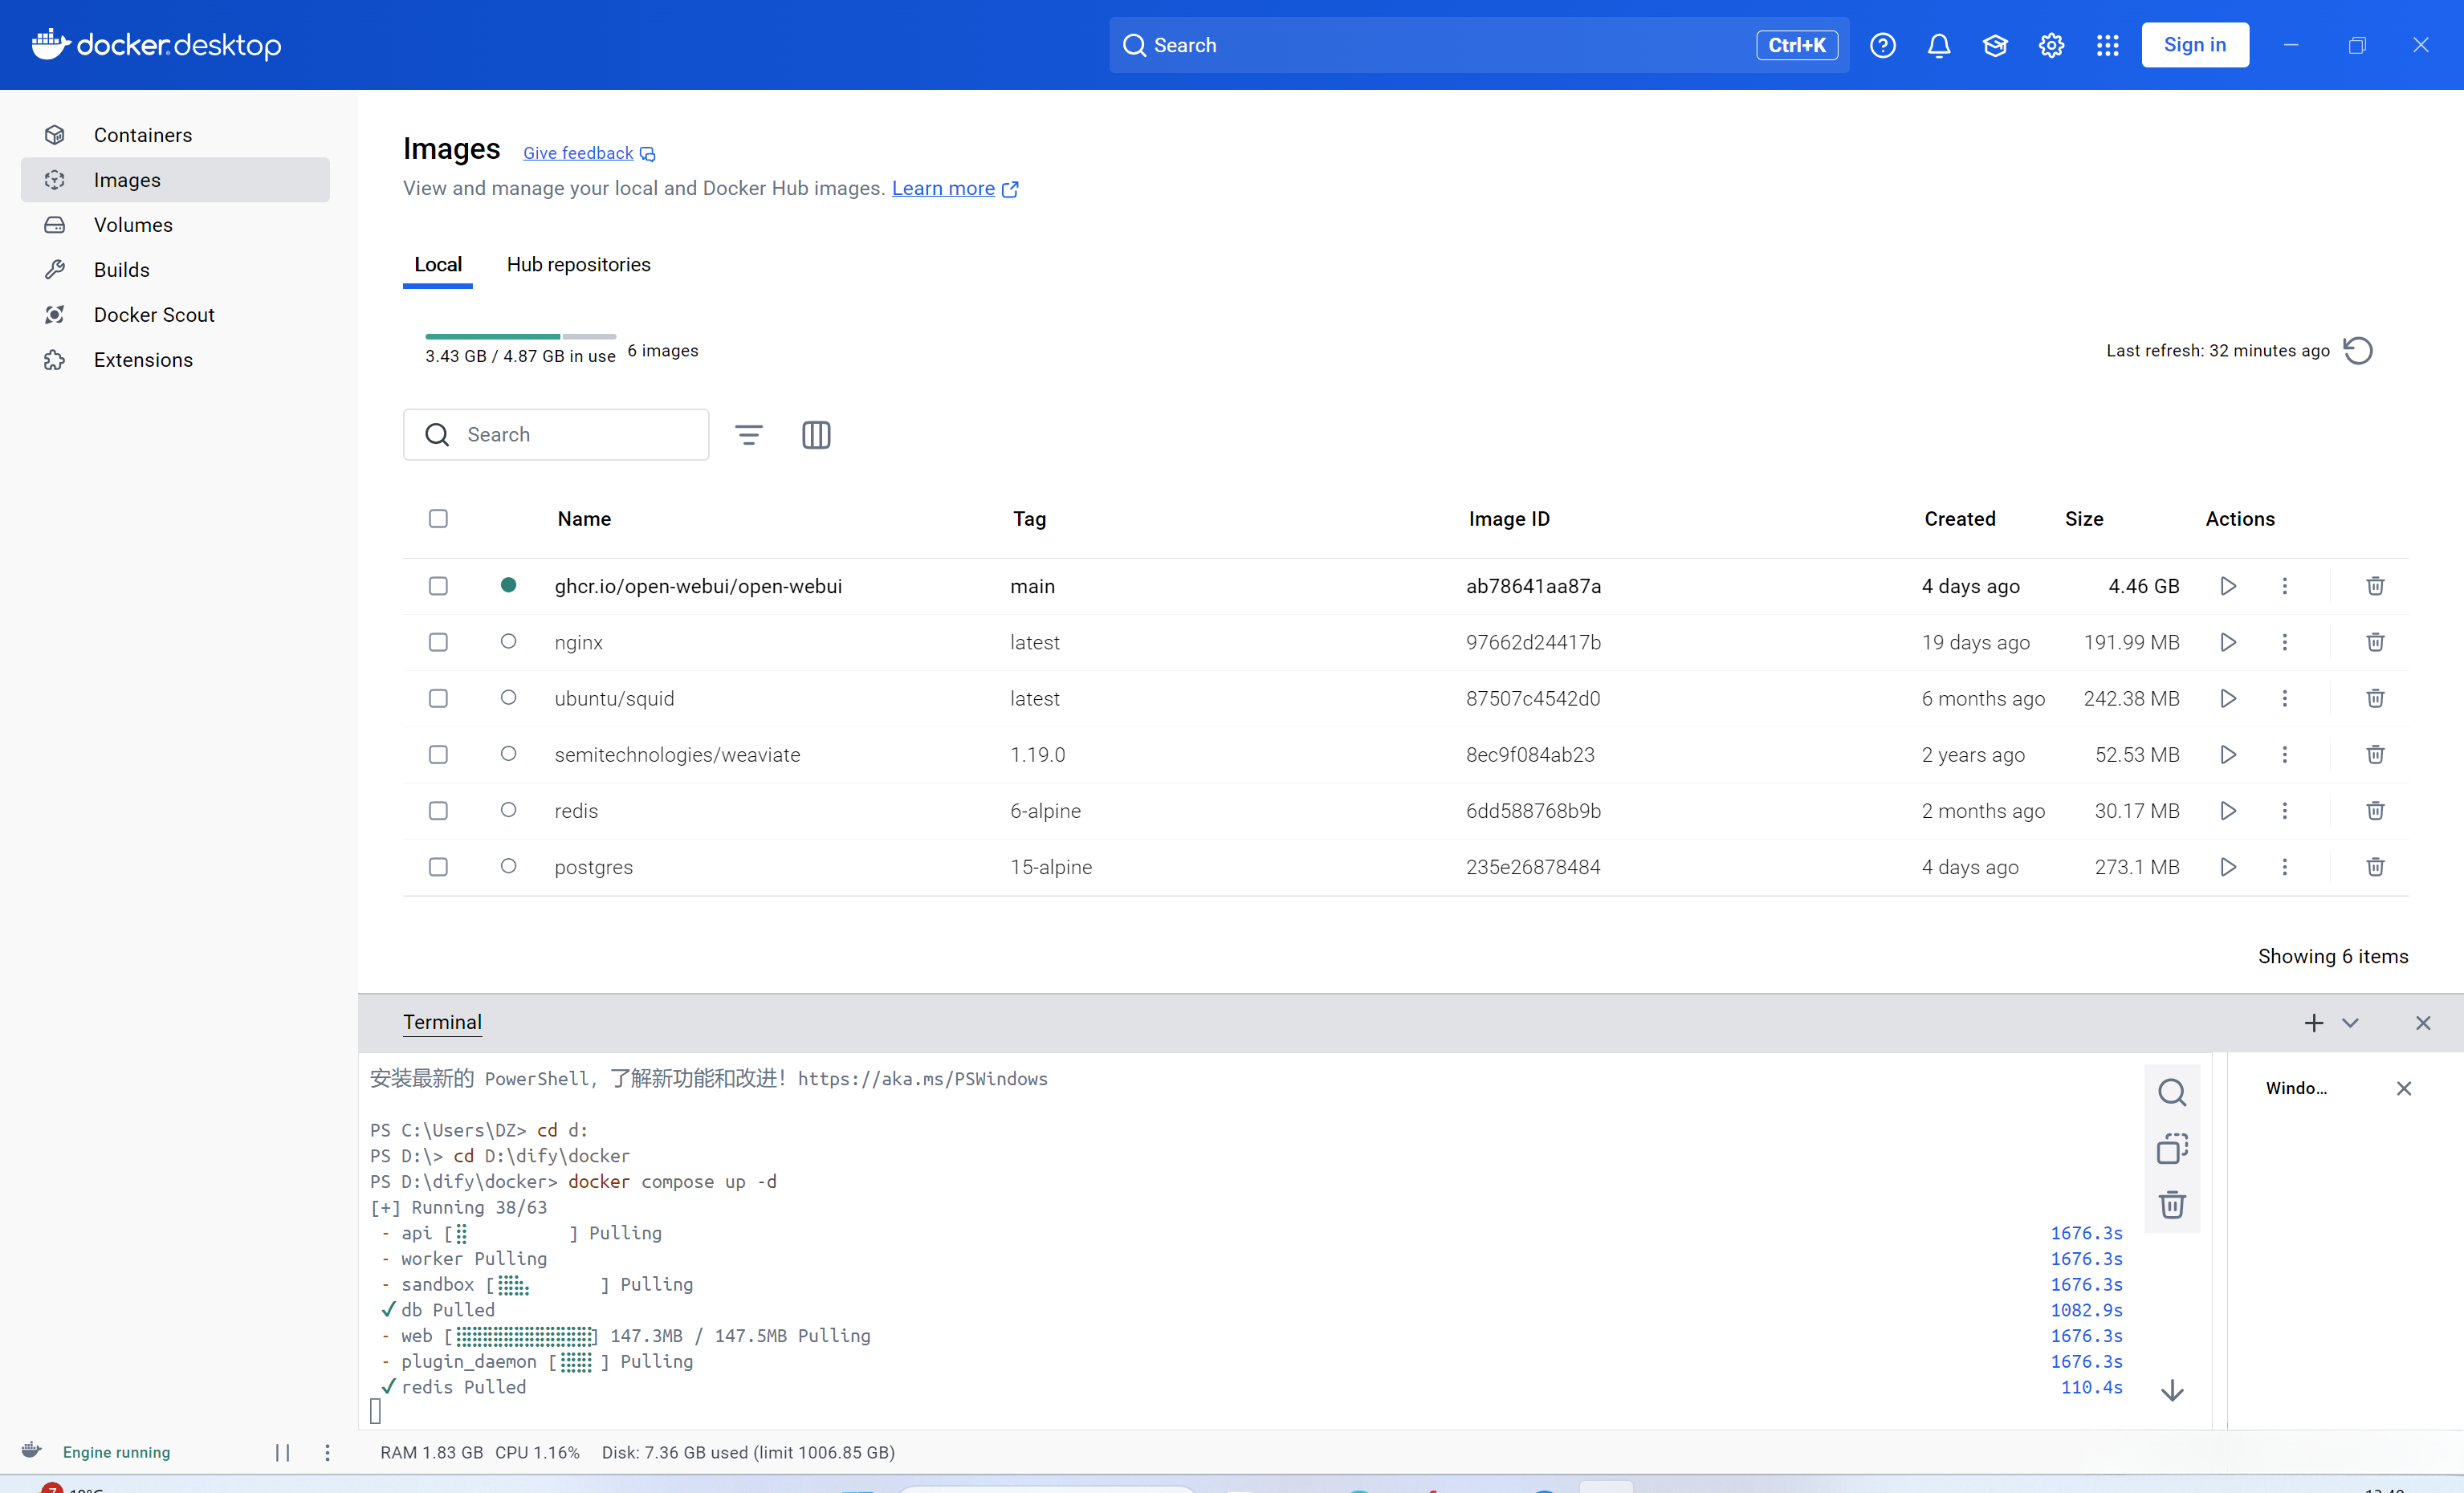Open the Learning center icon
This screenshot has width=2464, height=1493.
(x=1994, y=46)
